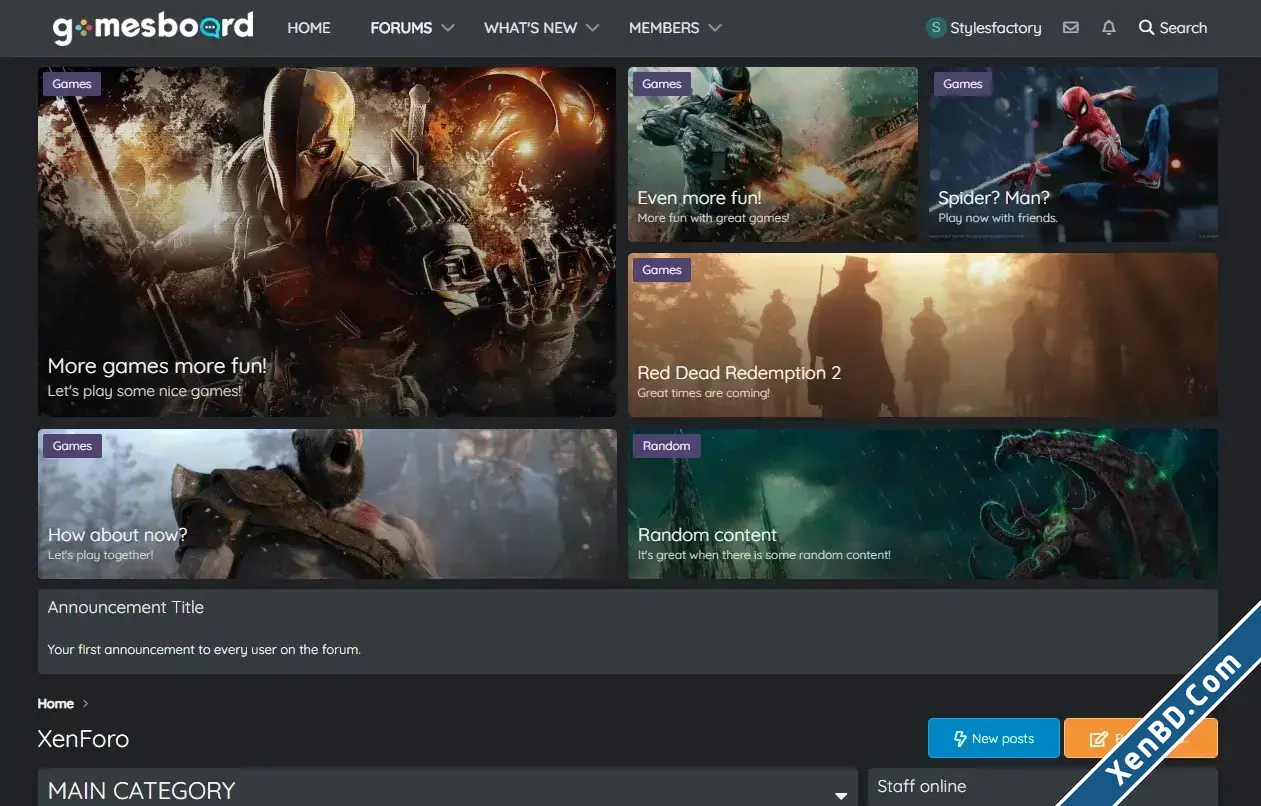This screenshot has width=1261, height=806.
Task: Click the Search magnifier icon
Action: pos(1146,28)
